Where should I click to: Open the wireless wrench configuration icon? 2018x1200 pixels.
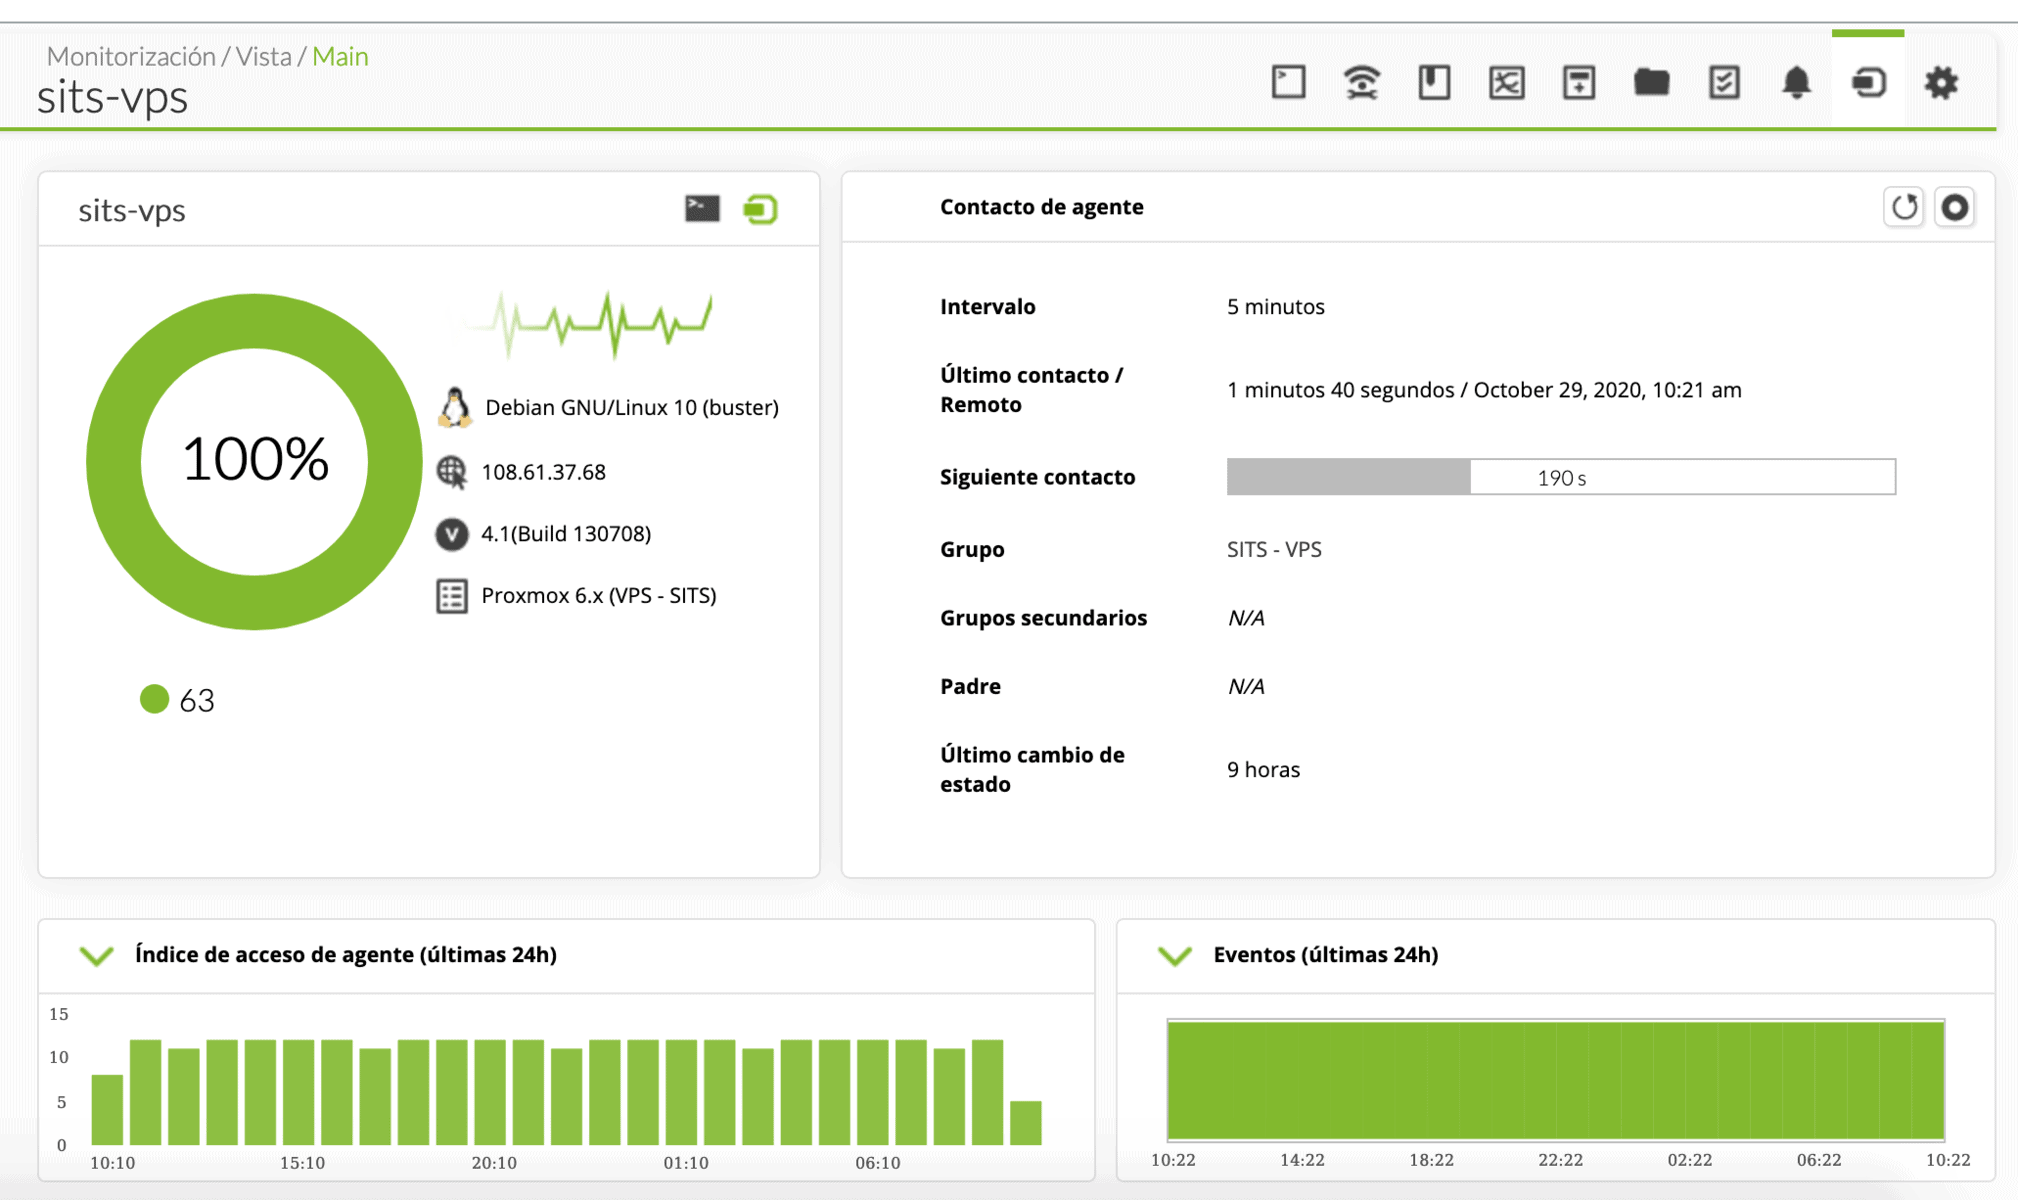[1361, 82]
